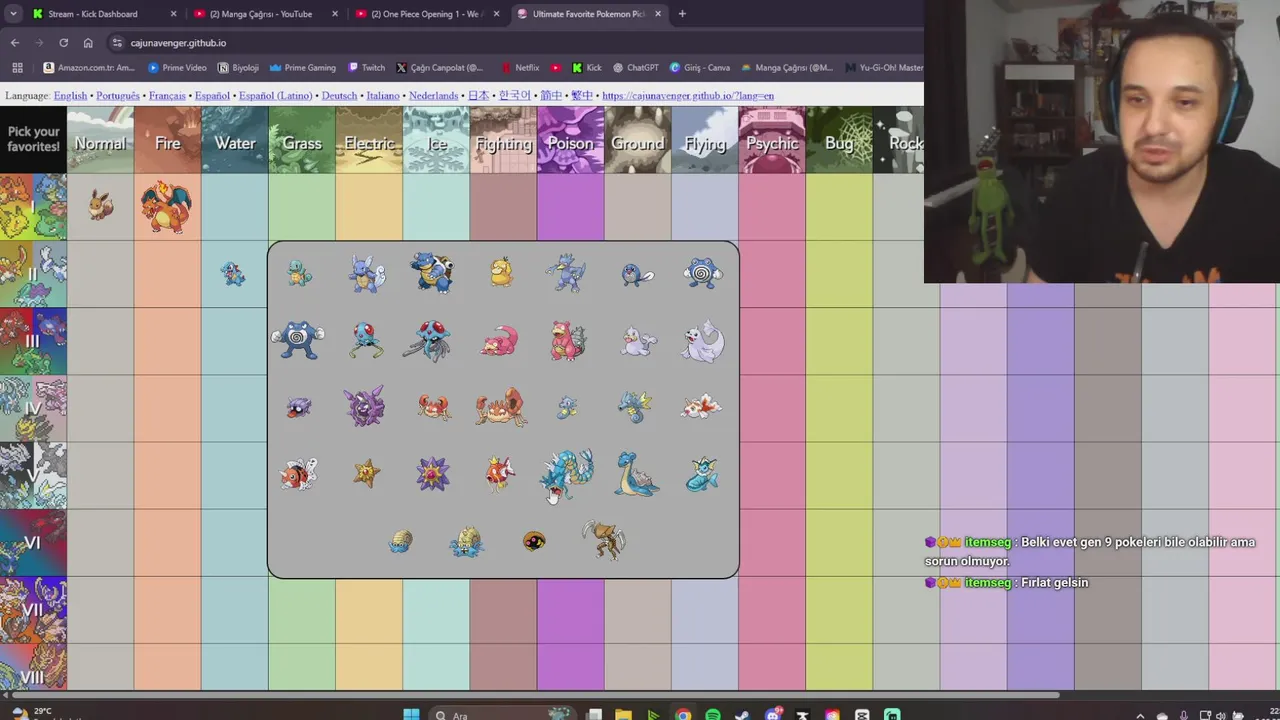
Task: Pick Gyarados in the popup
Action: pos(567,472)
